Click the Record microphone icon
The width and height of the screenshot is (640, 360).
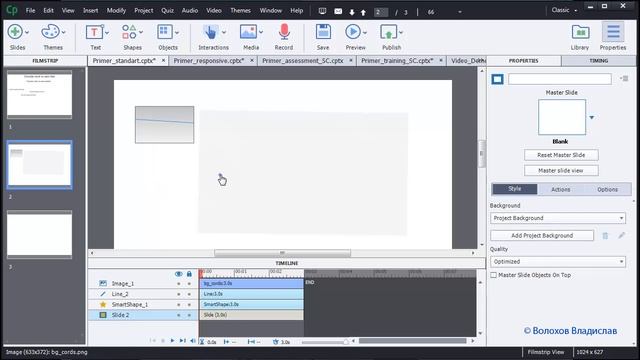click(x=284, y=32)
